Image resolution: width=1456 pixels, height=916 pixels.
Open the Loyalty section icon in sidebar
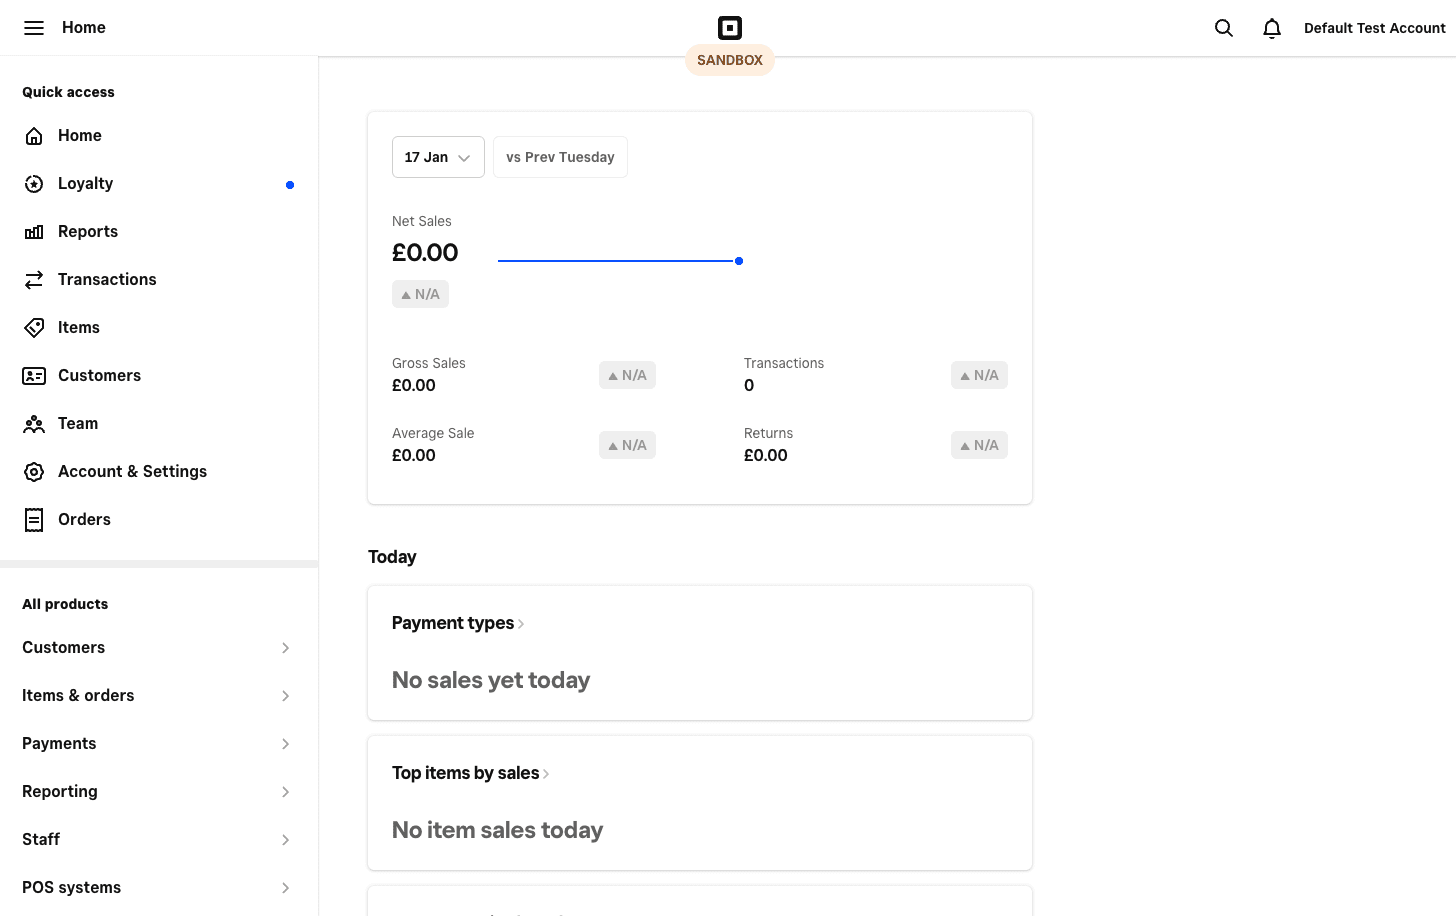click(33, 183)
